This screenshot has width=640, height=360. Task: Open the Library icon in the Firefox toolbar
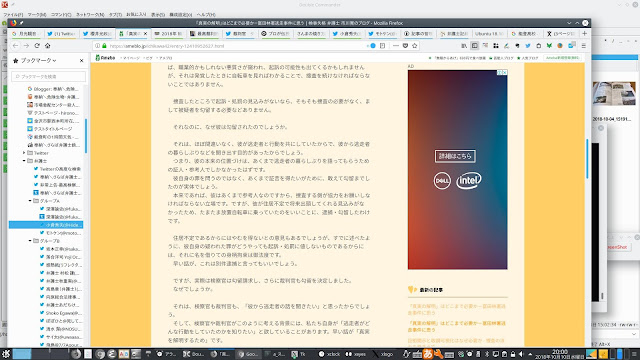[x=464, y=46]
